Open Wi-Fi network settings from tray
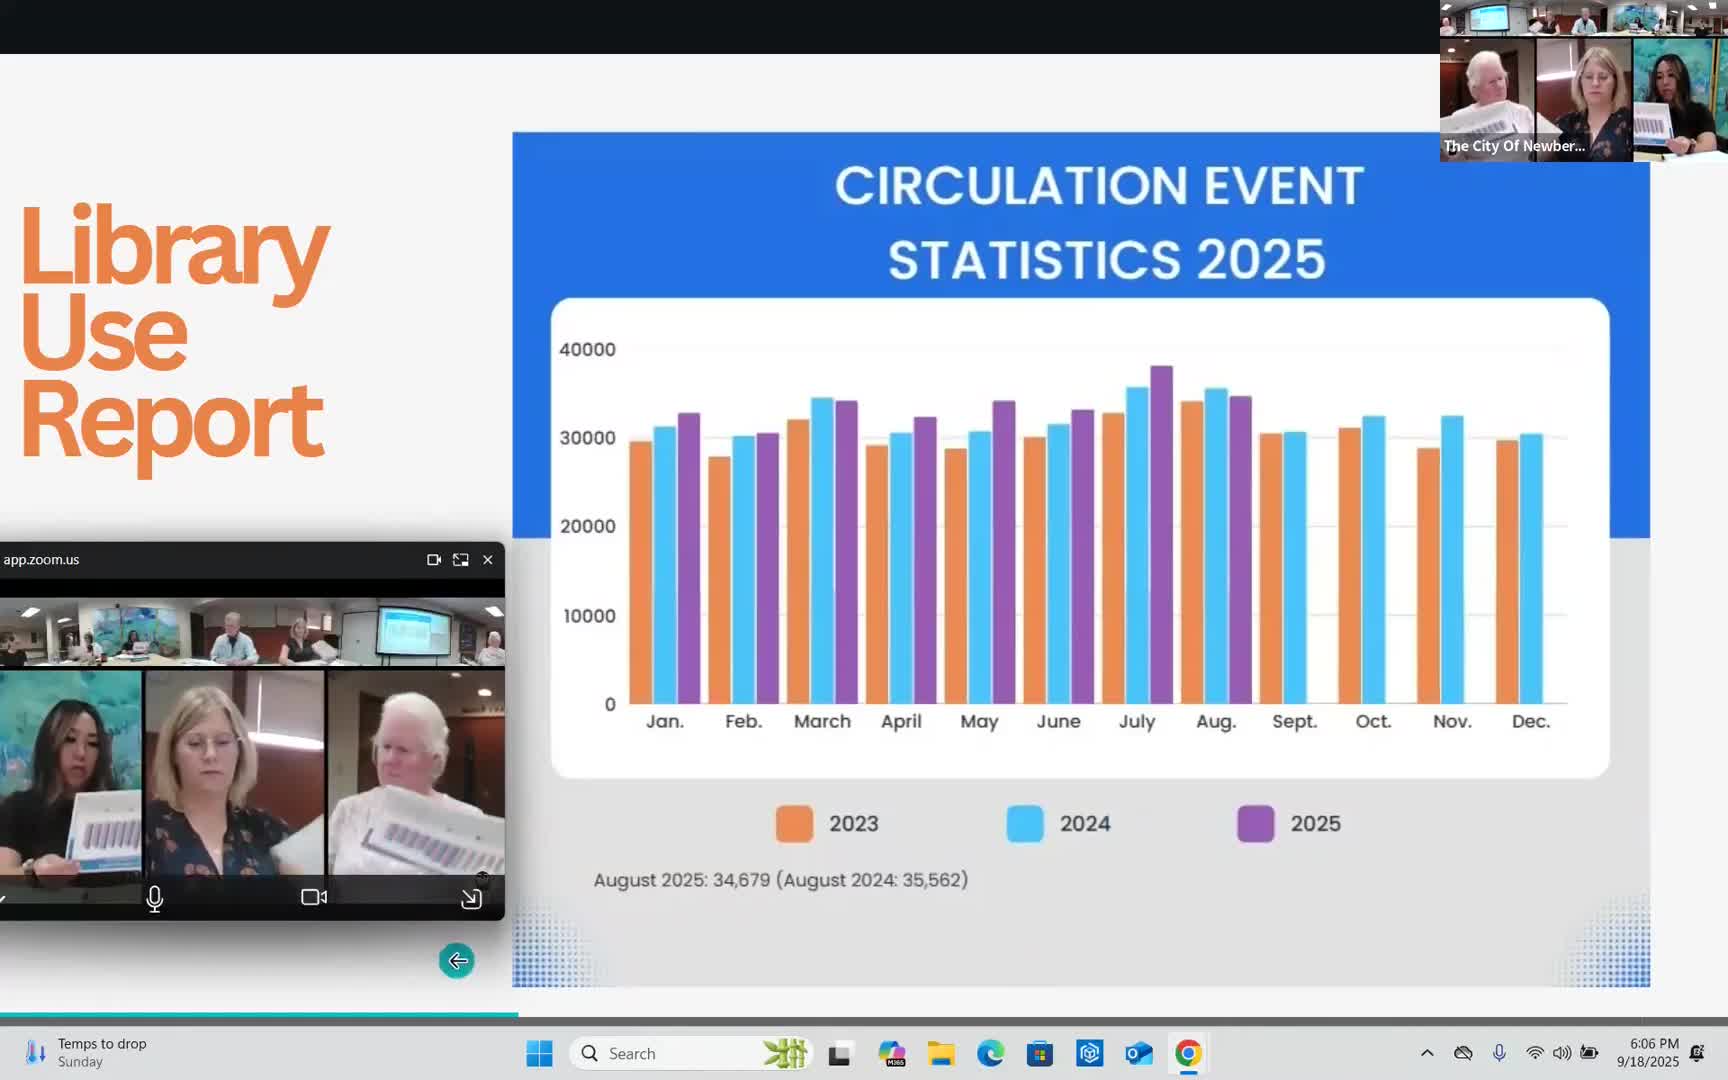The width and height of the screenshot is (1728, 1080). click(x=1535, y=1053)
